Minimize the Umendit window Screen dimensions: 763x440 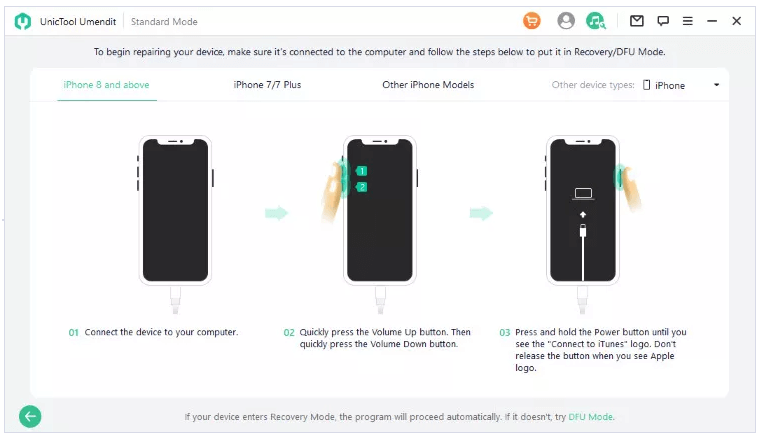(712, 21)
